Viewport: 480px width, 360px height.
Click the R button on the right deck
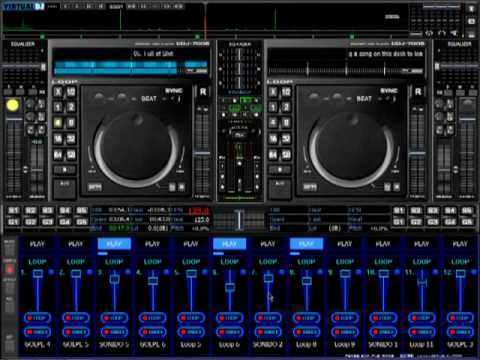(x=418, y=92)
